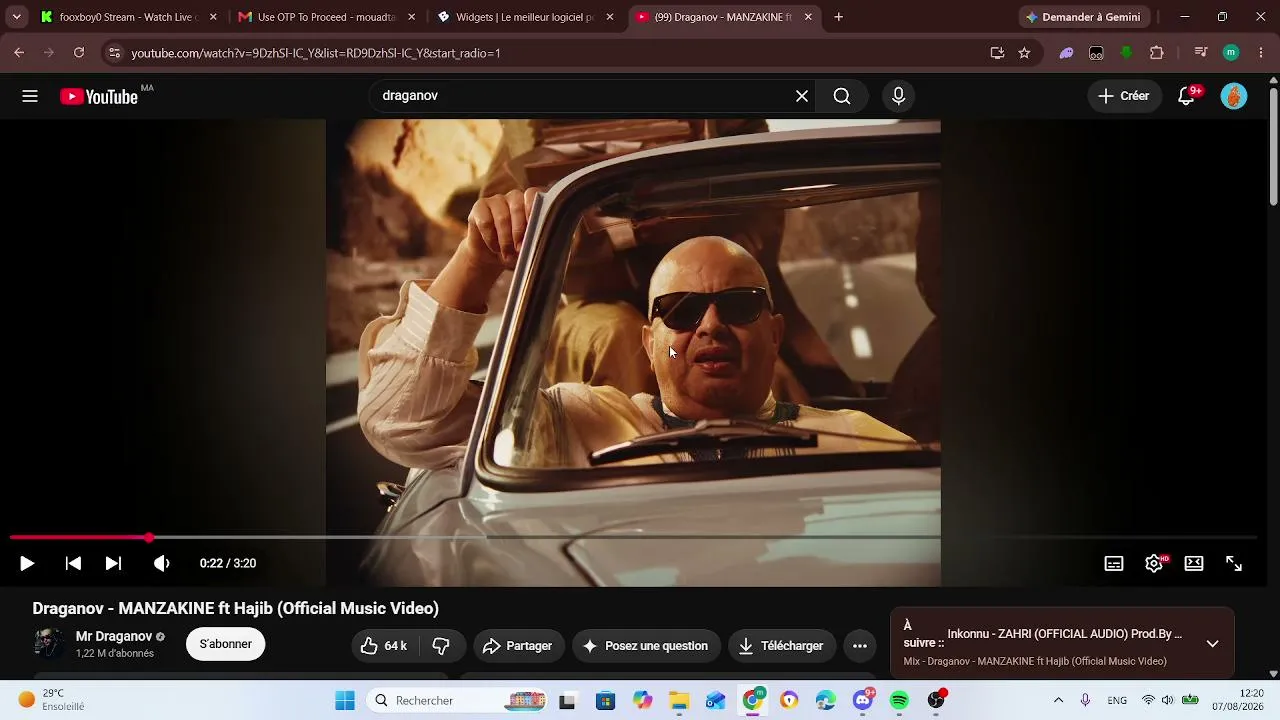Enter full screen mode
This screenshot has width=1280, height=720.
[x=1234, y=563]
